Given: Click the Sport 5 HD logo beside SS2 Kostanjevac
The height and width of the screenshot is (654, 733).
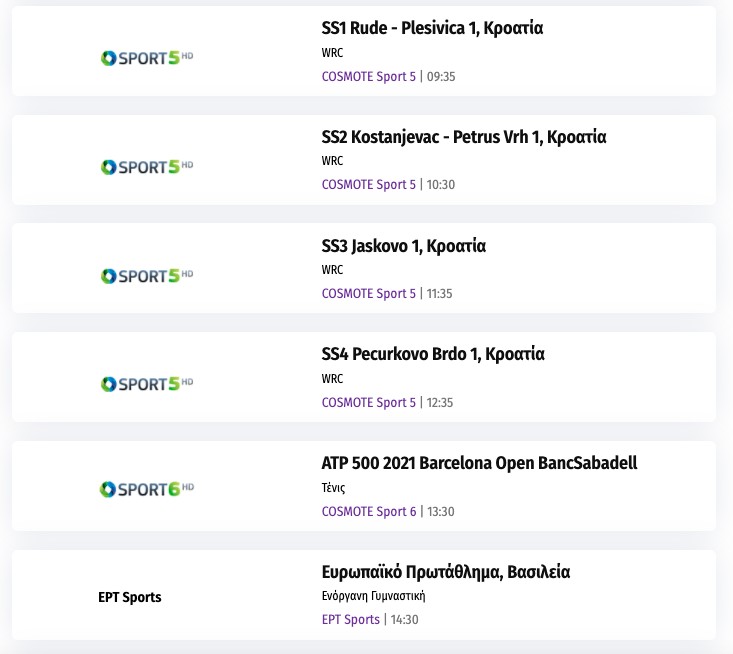Looking at the screenshot, I should [x=146, y=167].
